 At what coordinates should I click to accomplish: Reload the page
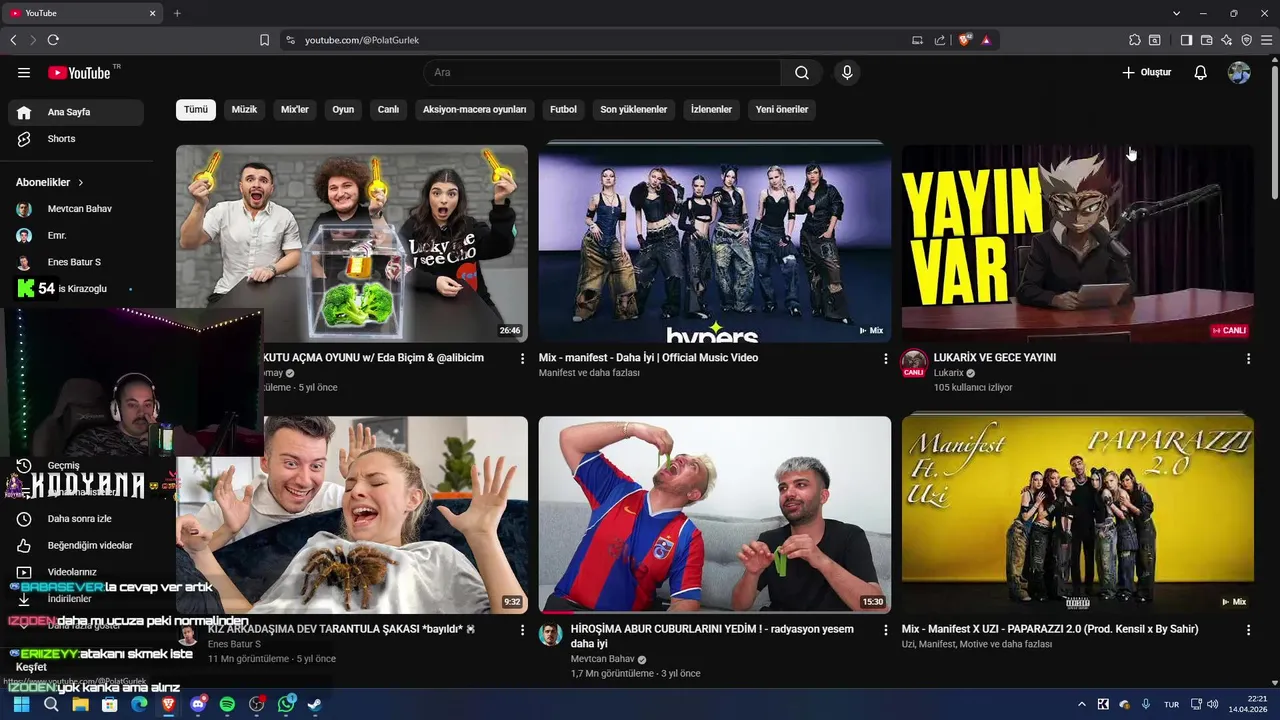(x=53, y=40)
